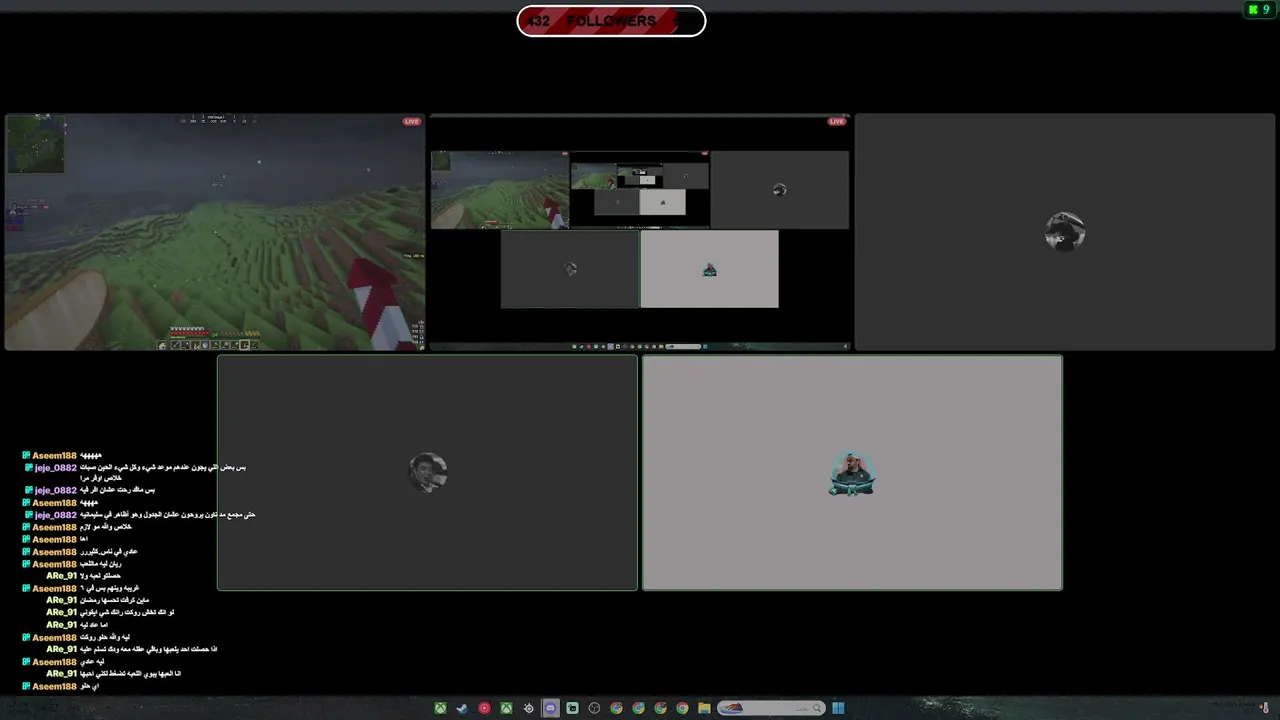Open OBS Studio from the taskbar

pos(594,708)
